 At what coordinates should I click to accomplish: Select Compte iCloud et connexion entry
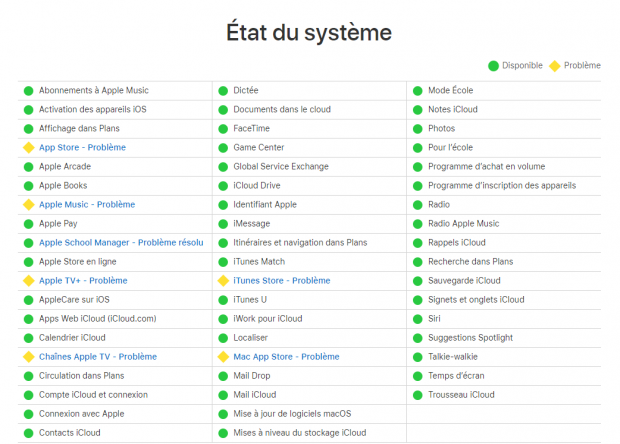coord(93,395)
